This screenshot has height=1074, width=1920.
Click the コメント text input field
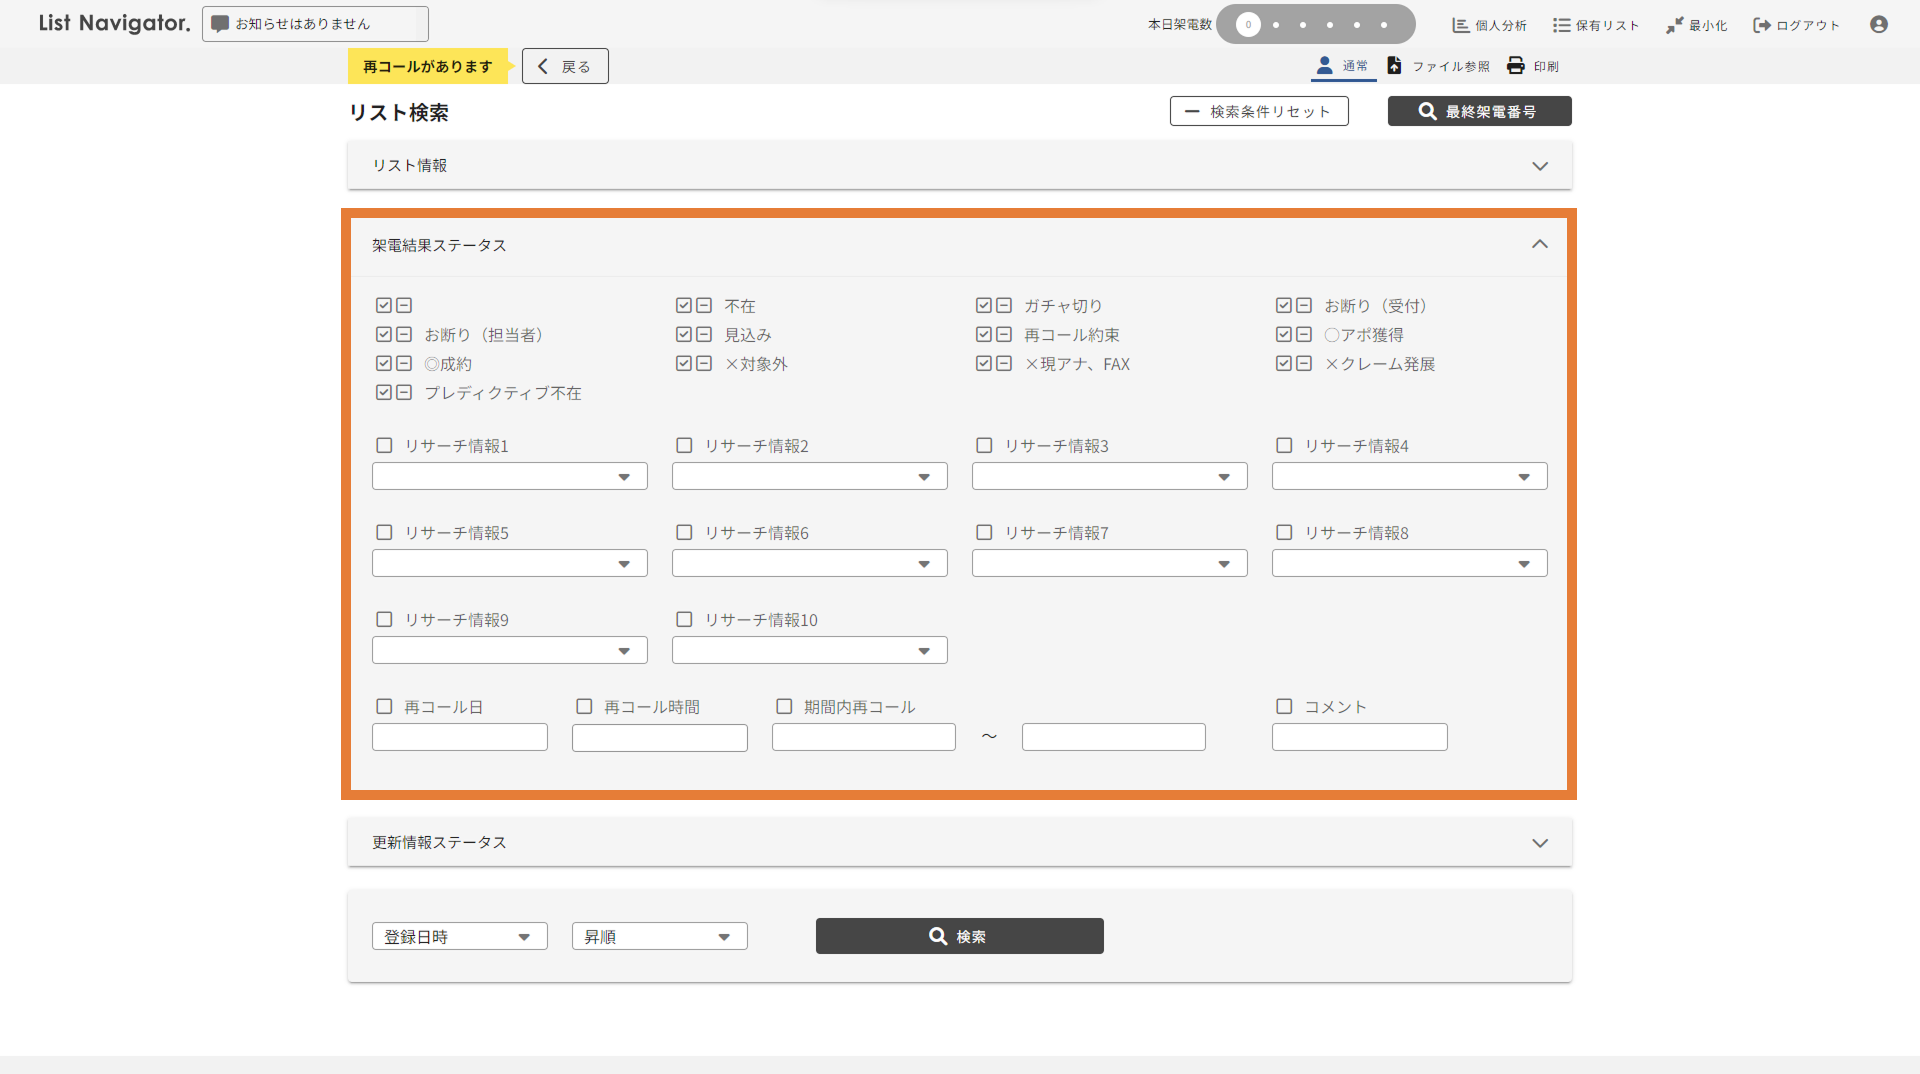1359,738
